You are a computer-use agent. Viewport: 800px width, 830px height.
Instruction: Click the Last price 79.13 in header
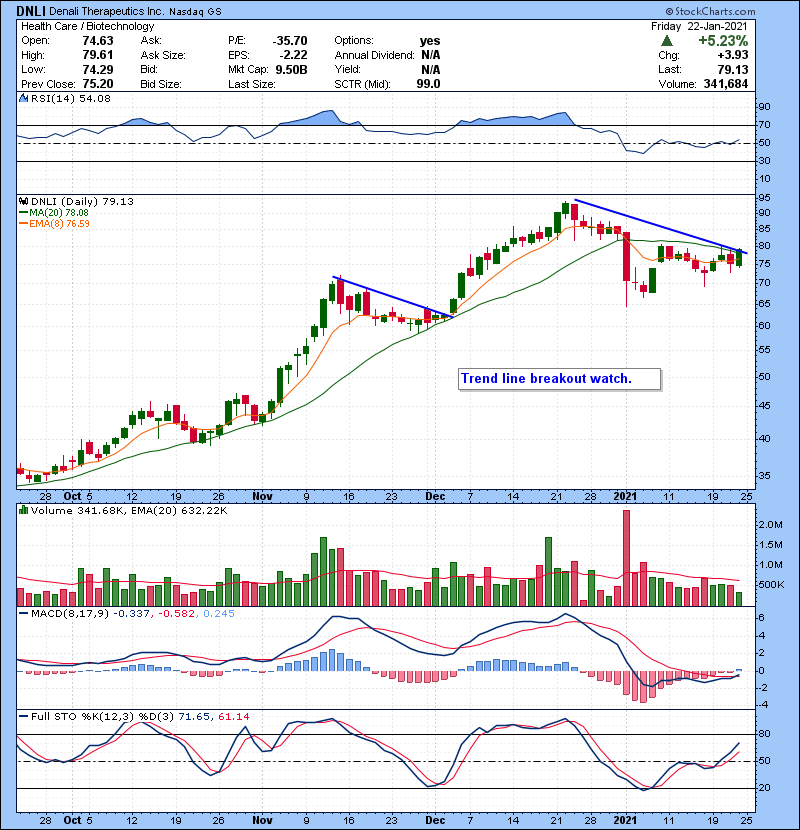(x=733, y=69)
